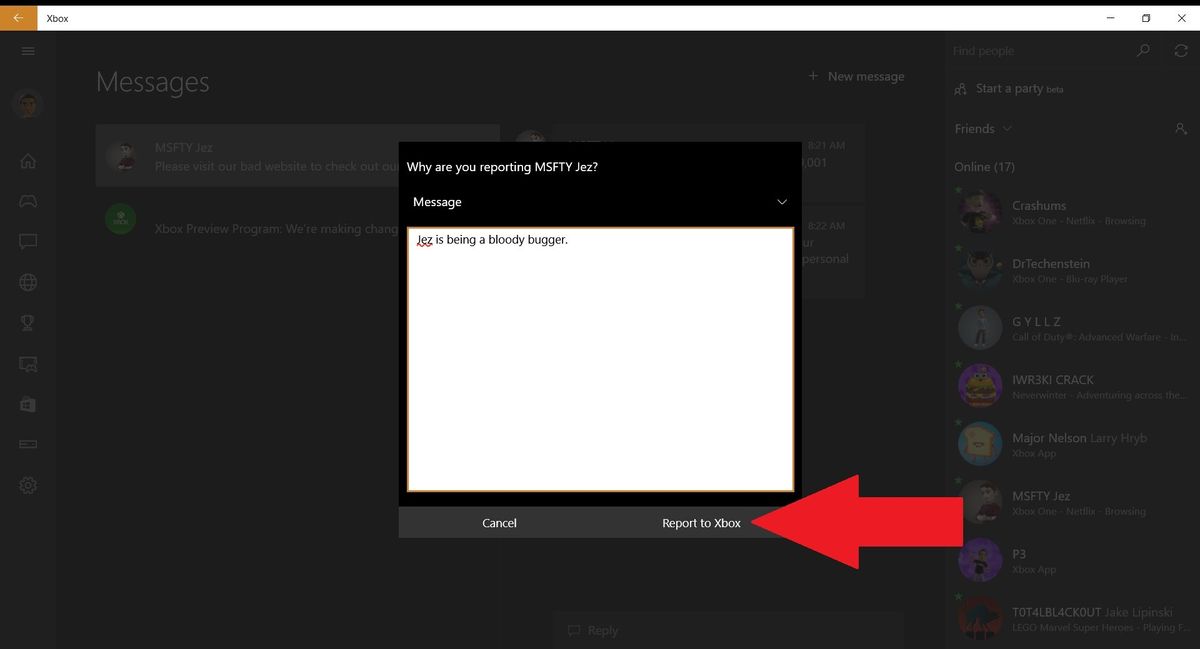Open Messages via the speech bubble icon
The height and width of the screenshot is (649, 1200).
27,240
